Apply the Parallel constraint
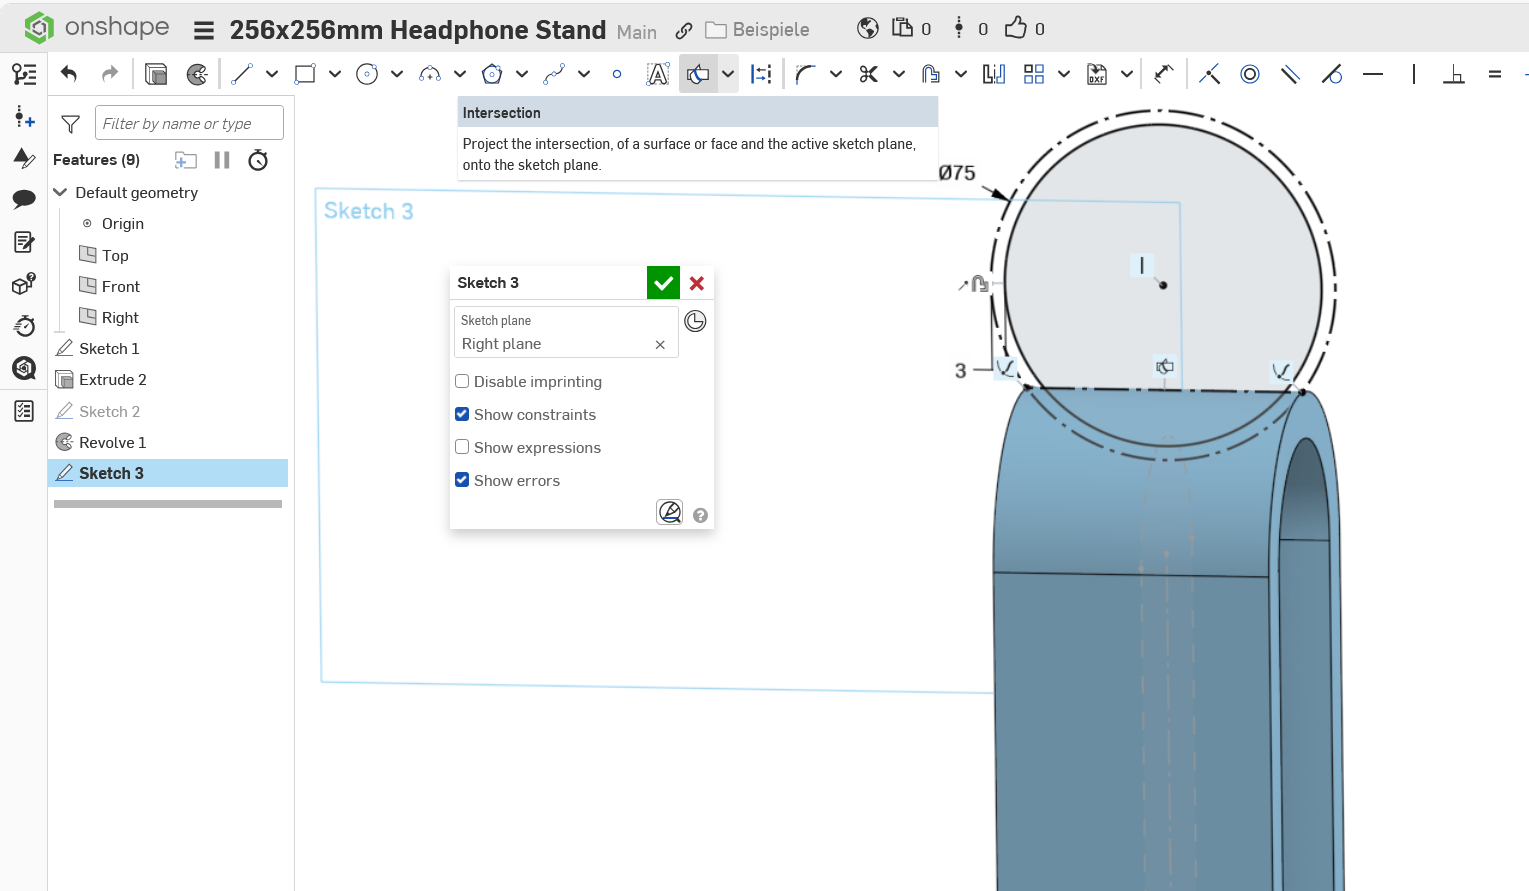Viewport: 1529px width, 891px height. (1290, 74)
